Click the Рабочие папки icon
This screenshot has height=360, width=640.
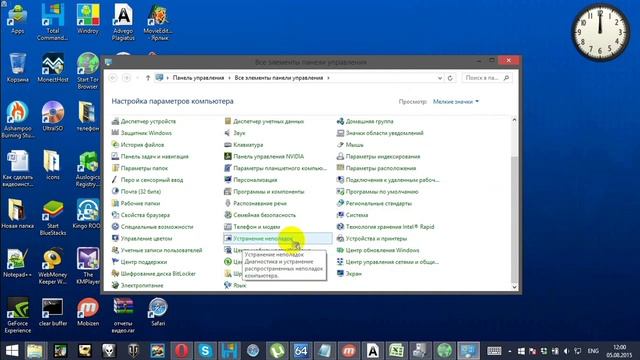(115, 203)
